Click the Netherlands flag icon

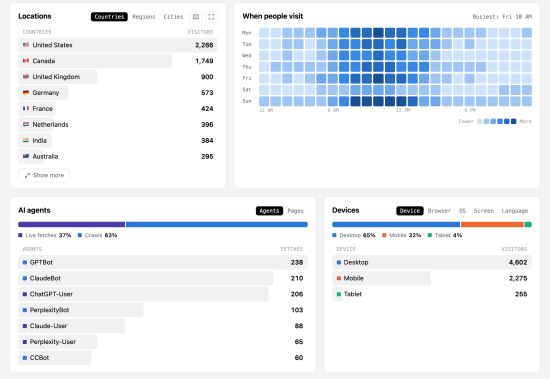click(26, 124)
